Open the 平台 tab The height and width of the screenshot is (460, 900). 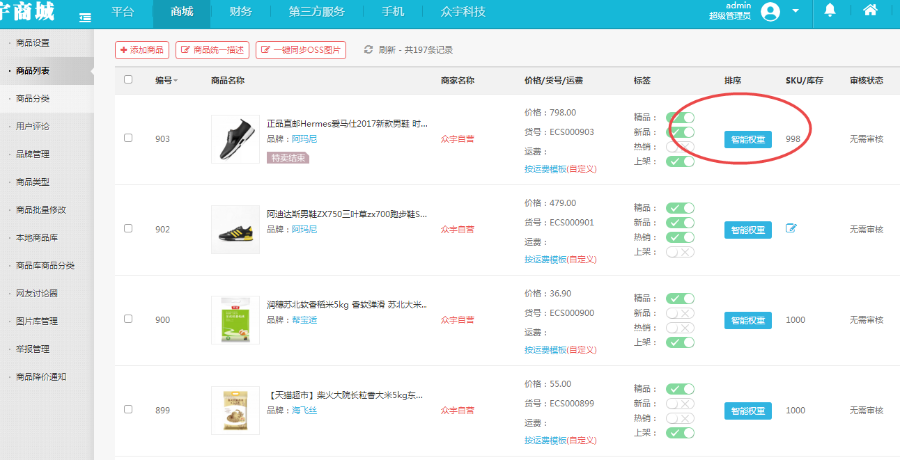tap(122, 11)
